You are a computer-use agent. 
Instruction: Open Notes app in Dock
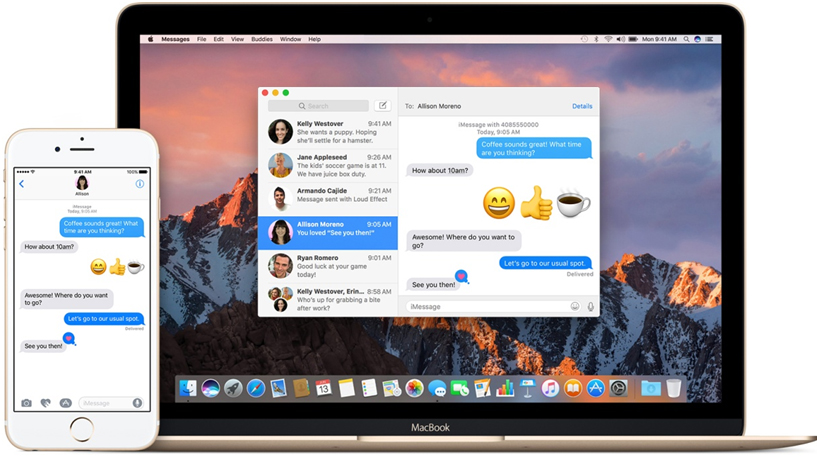346,388
